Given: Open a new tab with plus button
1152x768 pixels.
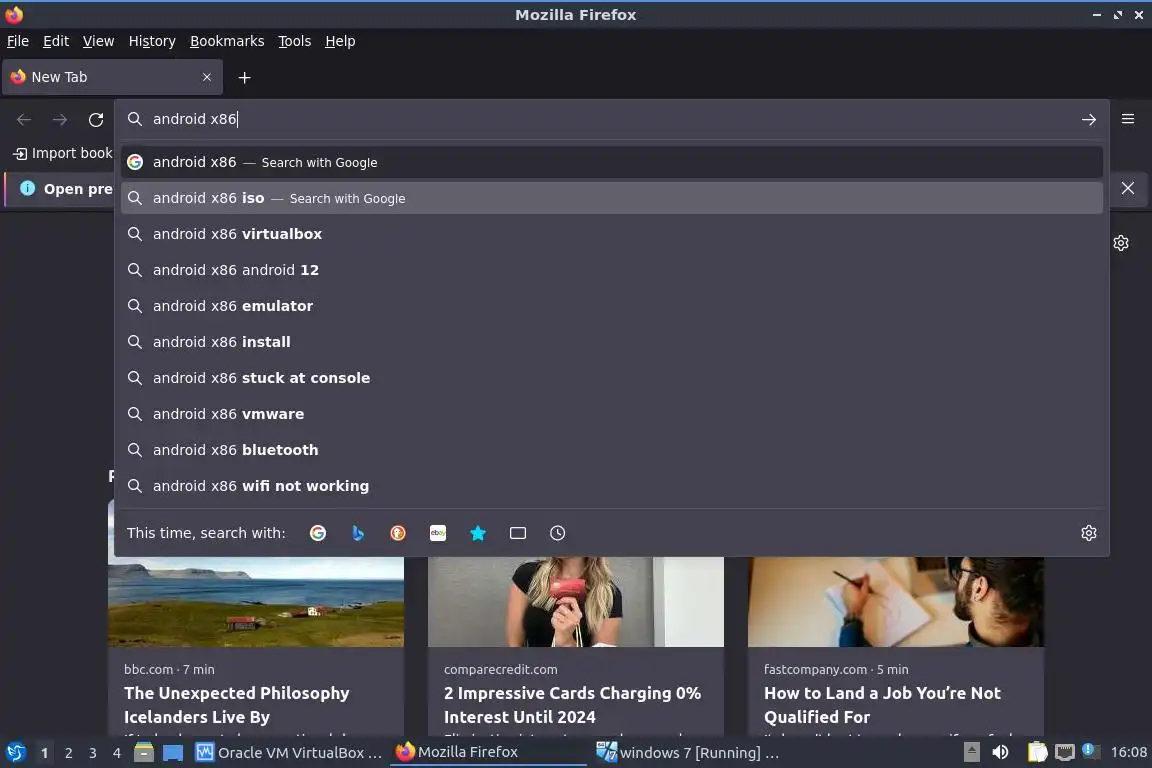Looking at the screenshot, I should (245, 77).
